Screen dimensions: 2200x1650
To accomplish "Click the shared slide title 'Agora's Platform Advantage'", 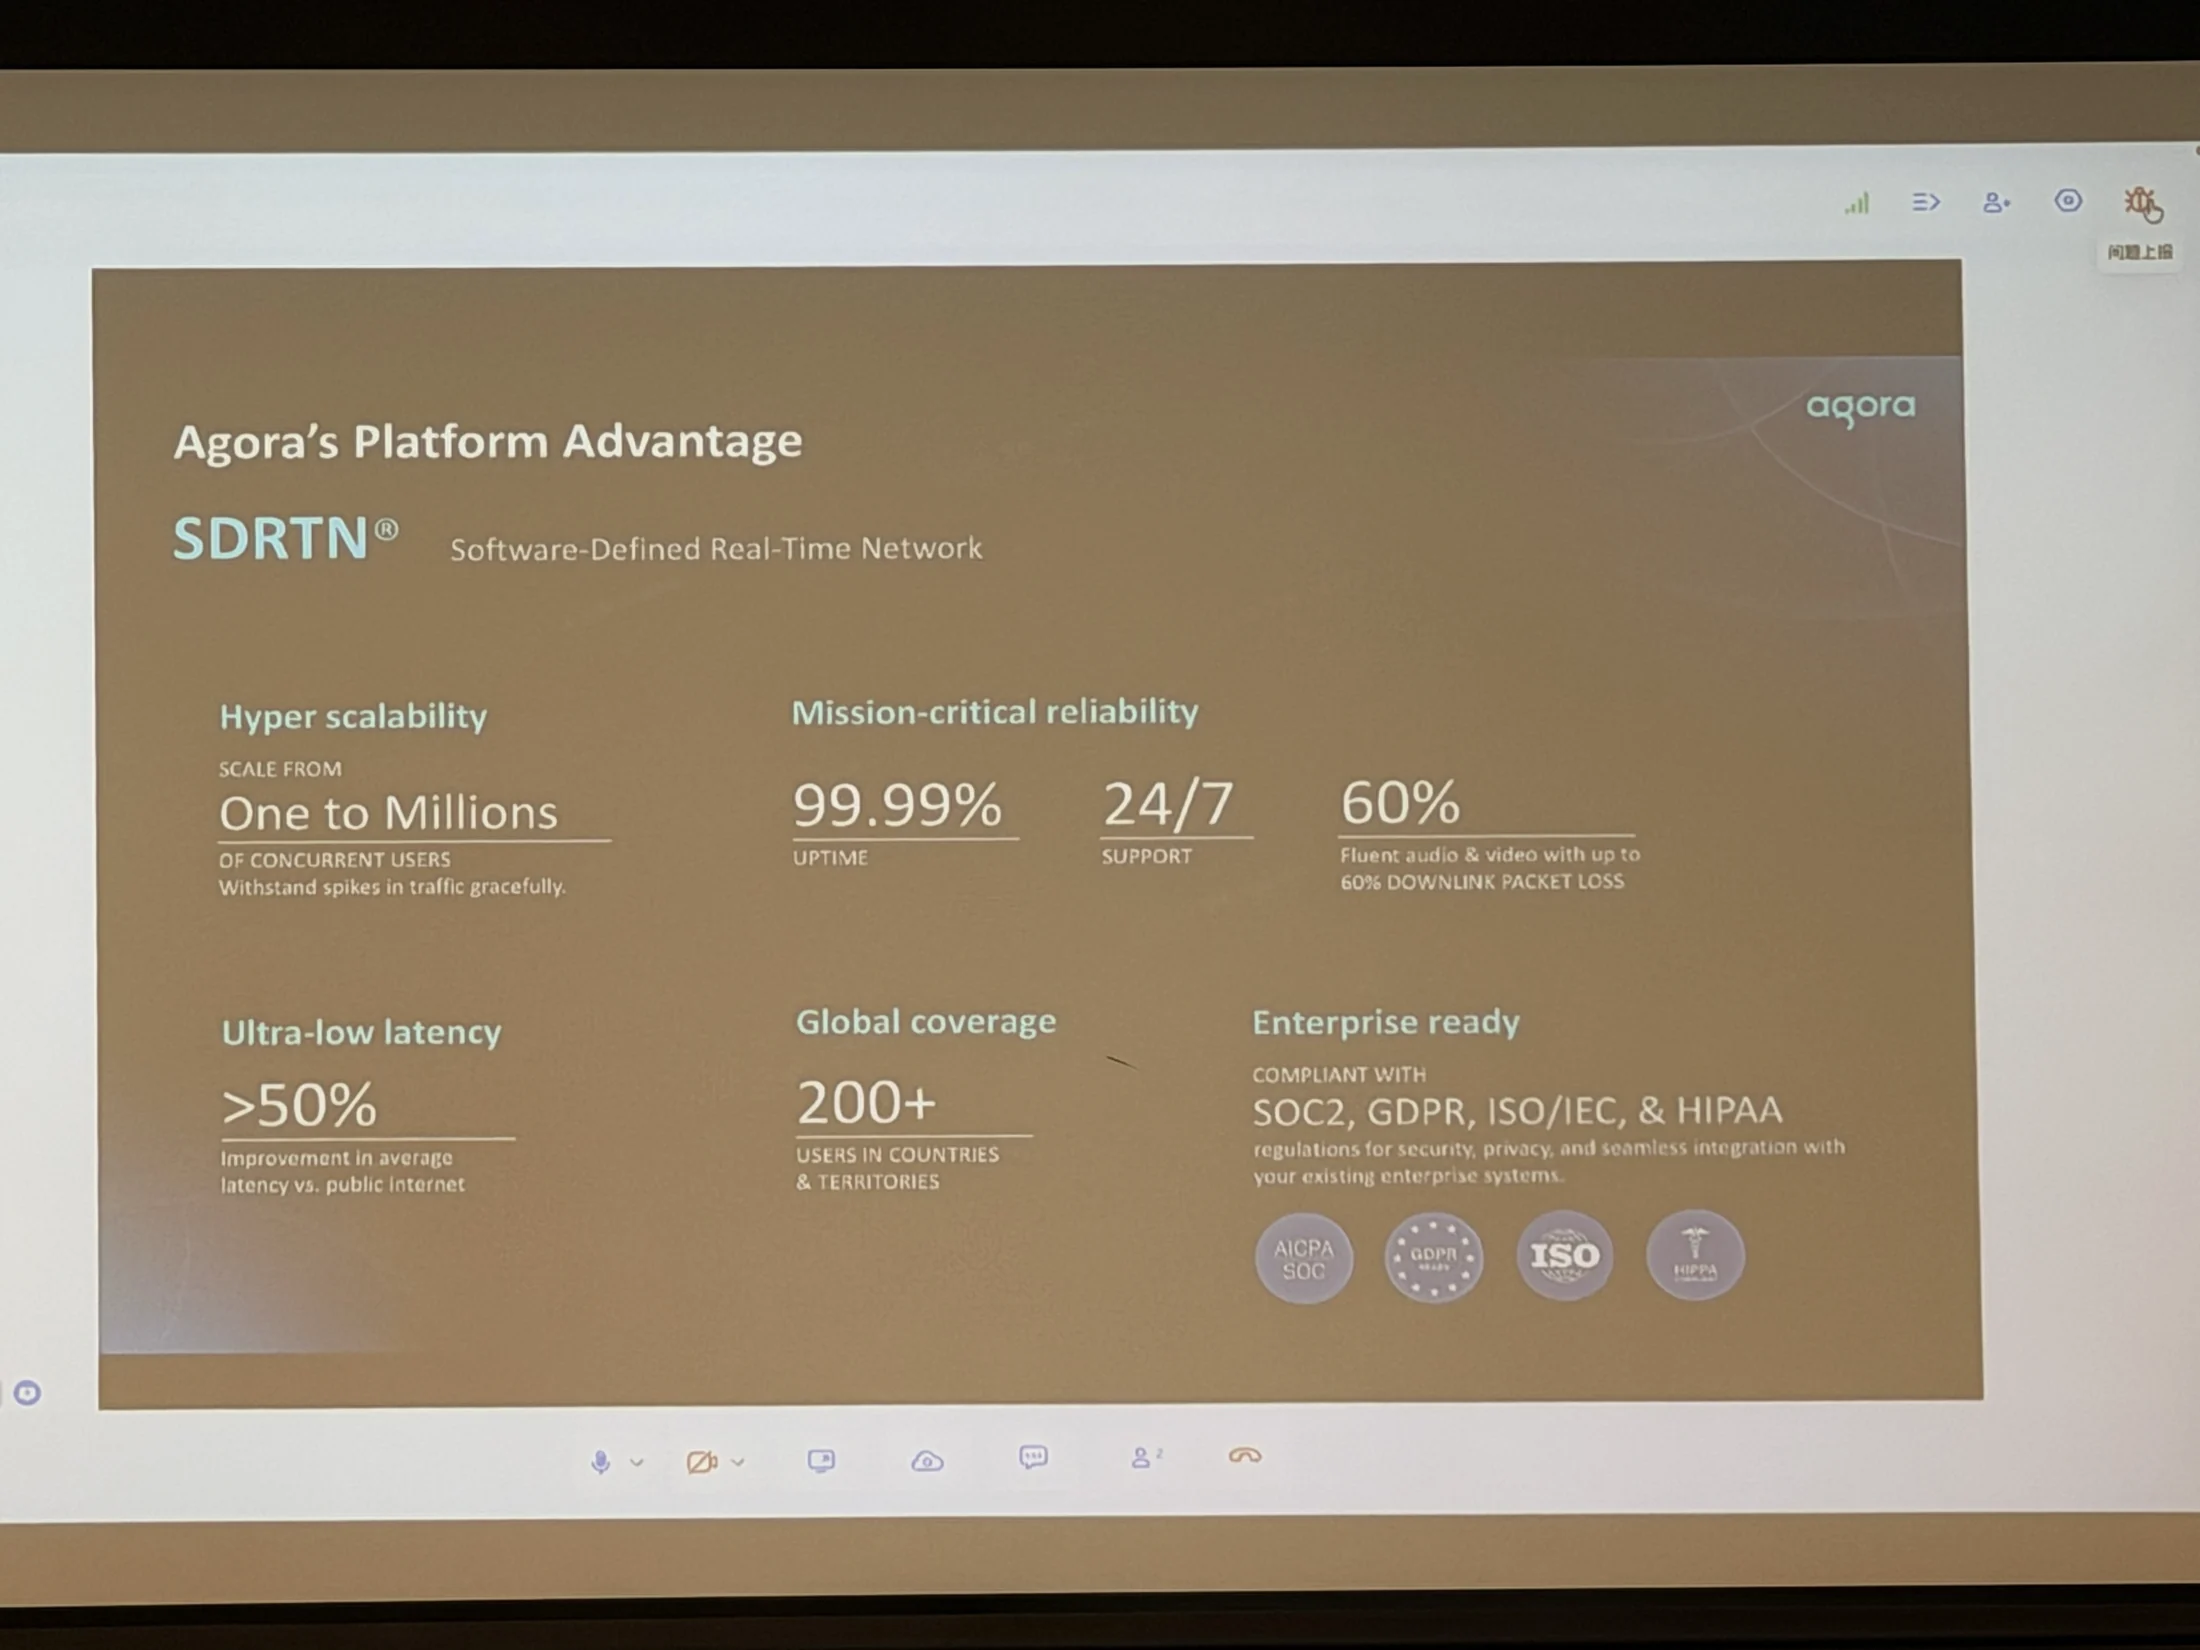I will point(488,441).
